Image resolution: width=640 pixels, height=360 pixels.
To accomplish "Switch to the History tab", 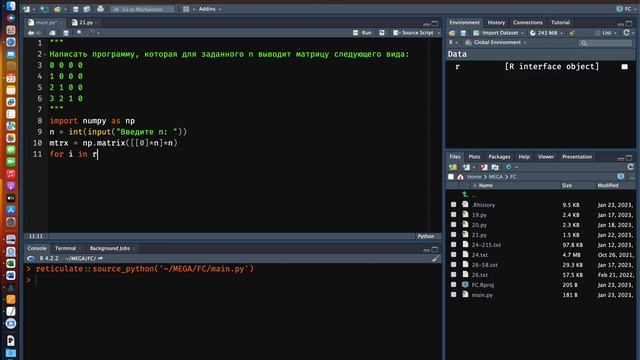I will (496, 22).
